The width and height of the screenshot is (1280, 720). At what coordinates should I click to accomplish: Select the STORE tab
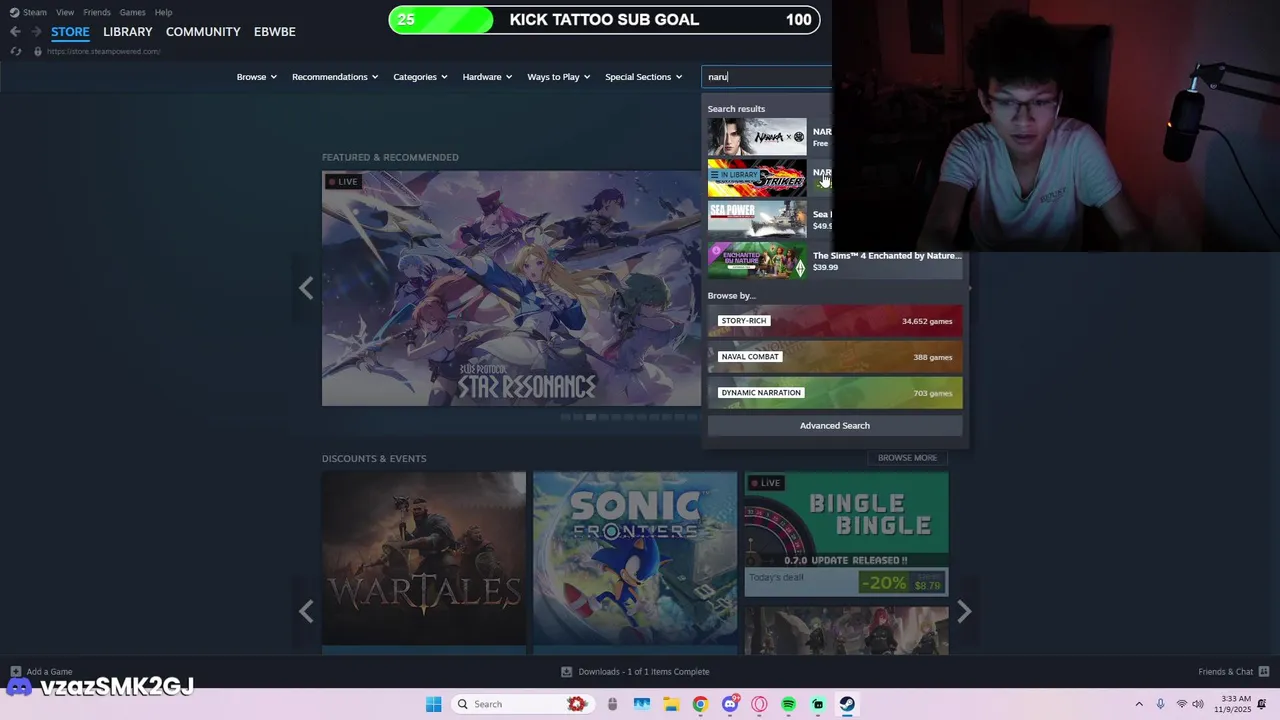[x=70, y=32]
